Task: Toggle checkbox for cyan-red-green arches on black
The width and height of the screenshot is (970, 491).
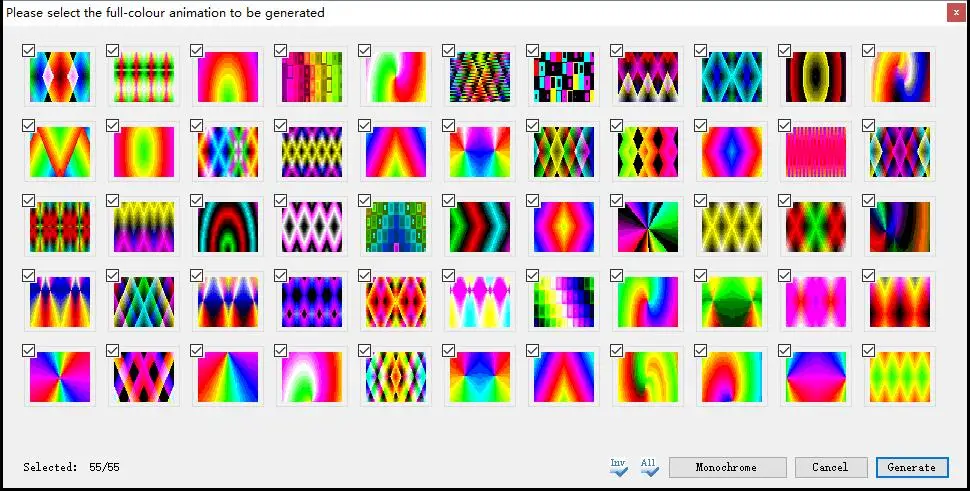Action: coord(197,200)
